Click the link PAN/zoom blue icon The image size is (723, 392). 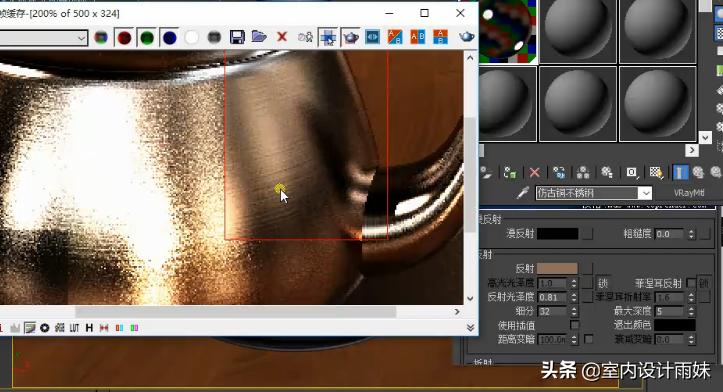point(373,37)
